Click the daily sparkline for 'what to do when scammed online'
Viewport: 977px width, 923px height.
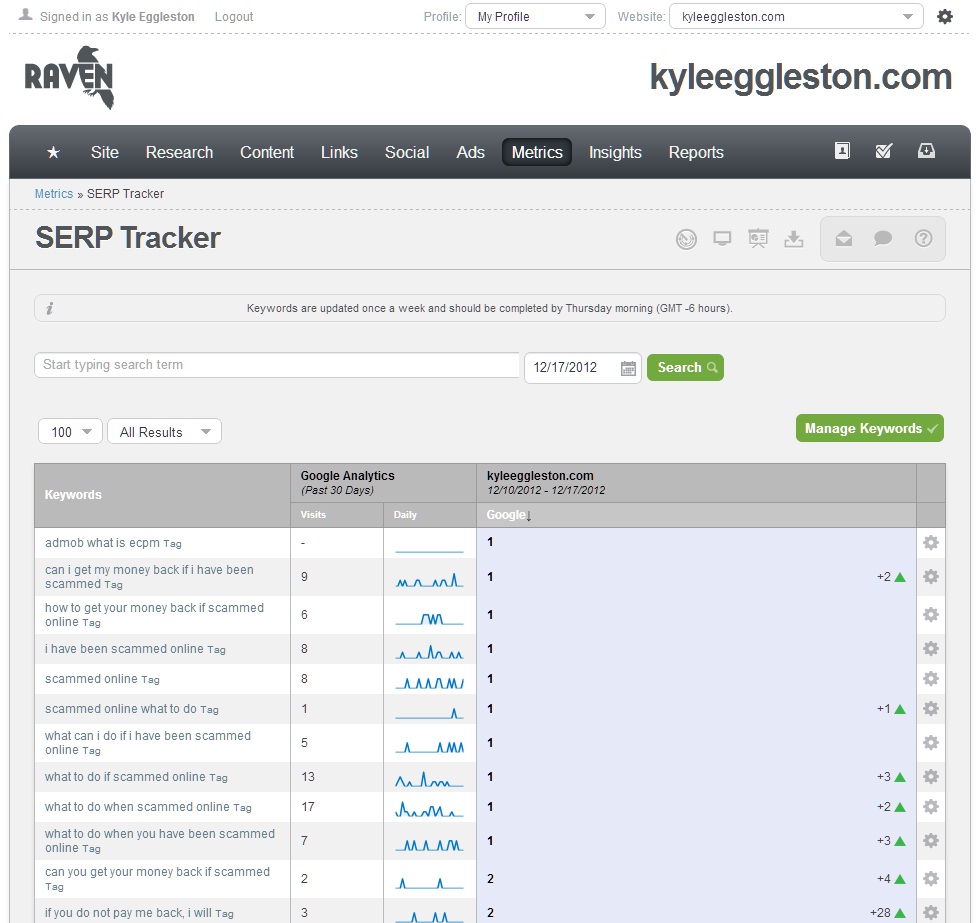(429, 809)
